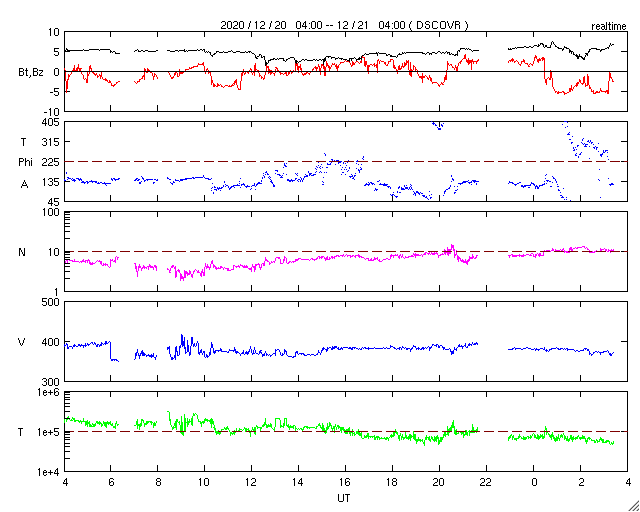The width and height of the screenshot is (640, 512).
Task: Click the '-10' tick on Bt,Bz panel
Action: (x=52, y=112)
